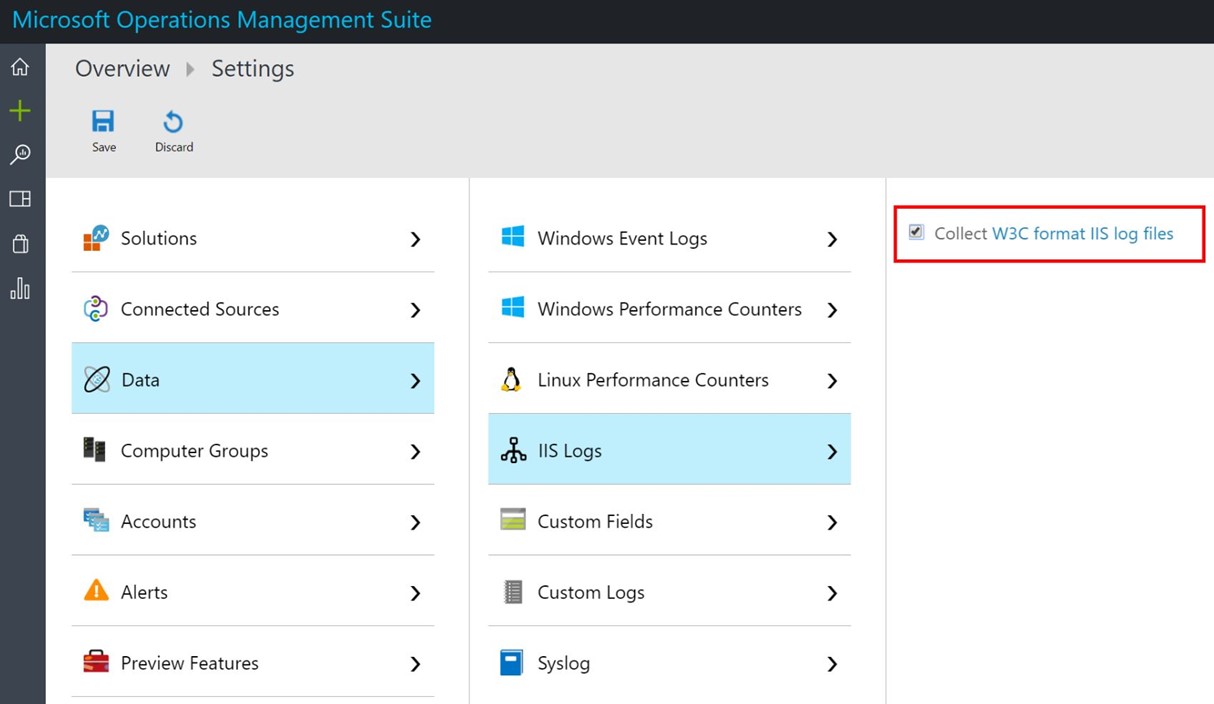Expand the Alerts chevron arrow
The width and height of the screenshot is (1214, 704).
(415, 593)
